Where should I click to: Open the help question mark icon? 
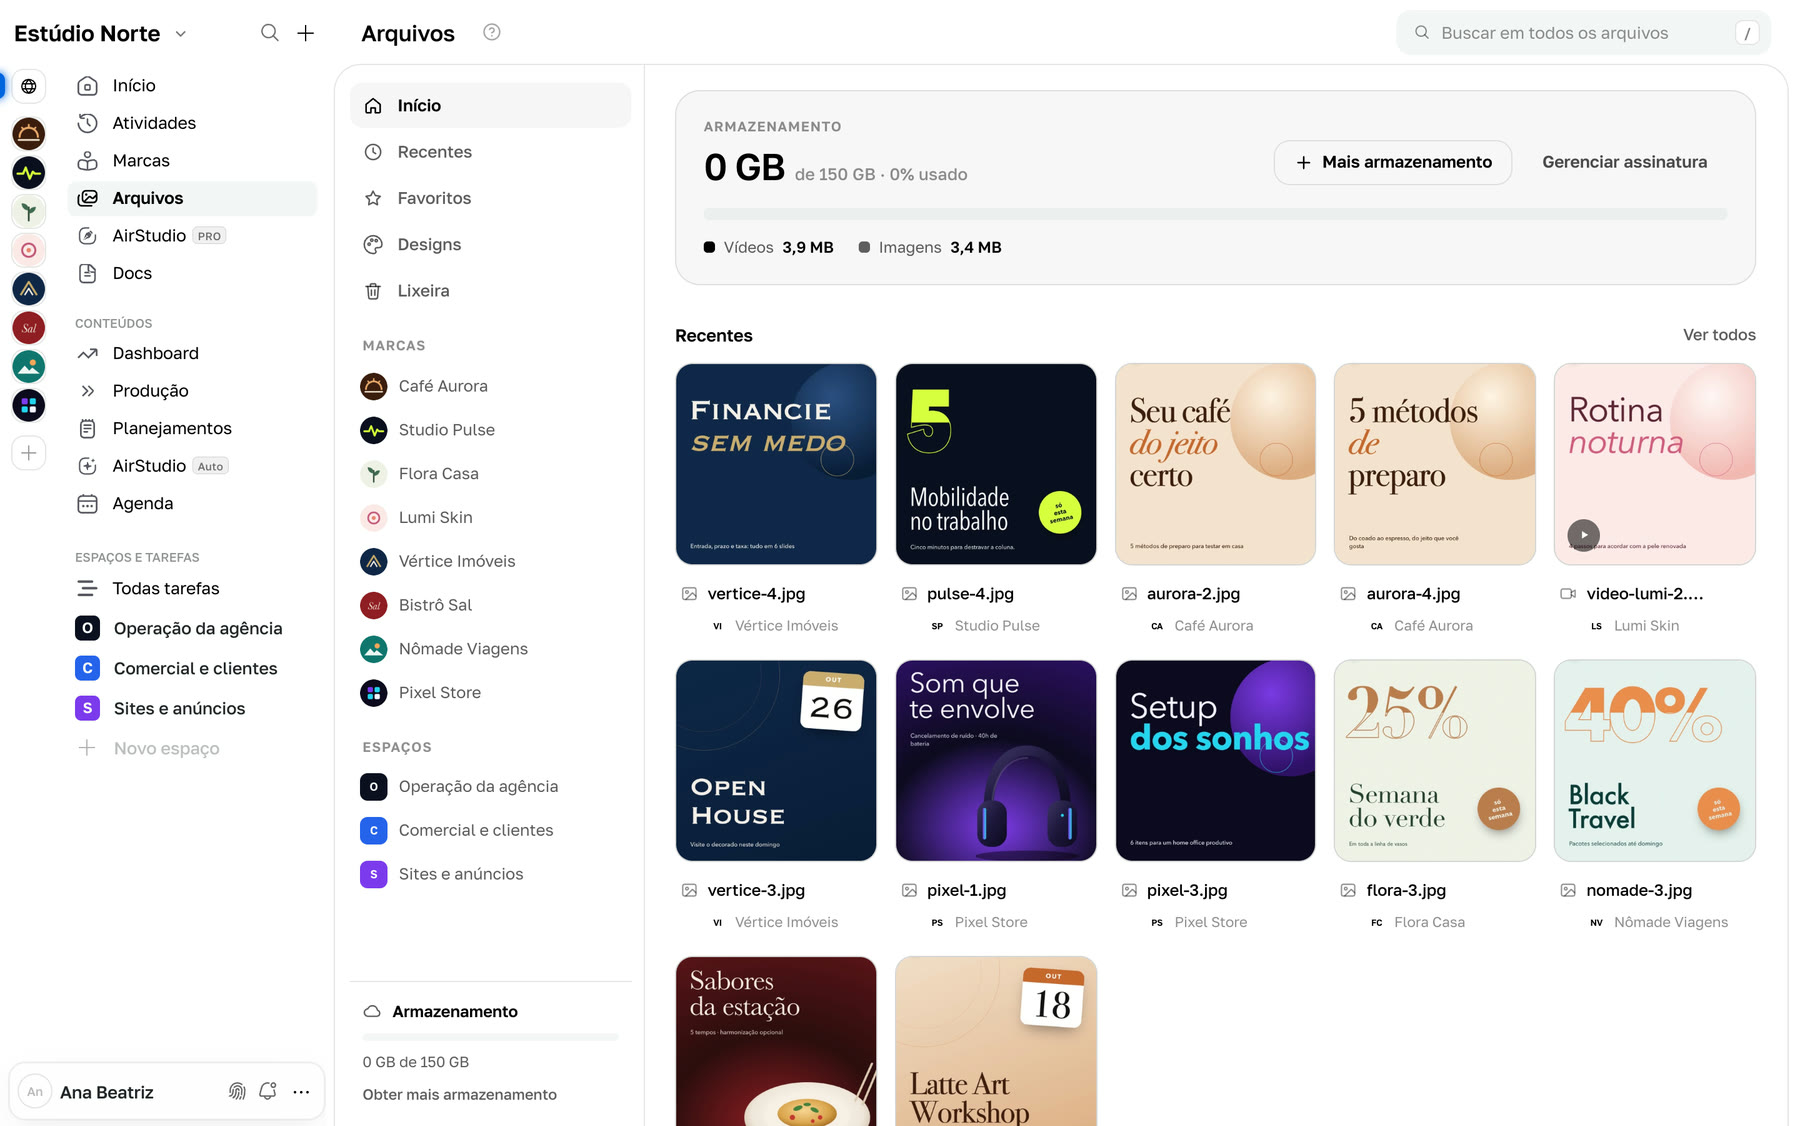click(491, 32)
